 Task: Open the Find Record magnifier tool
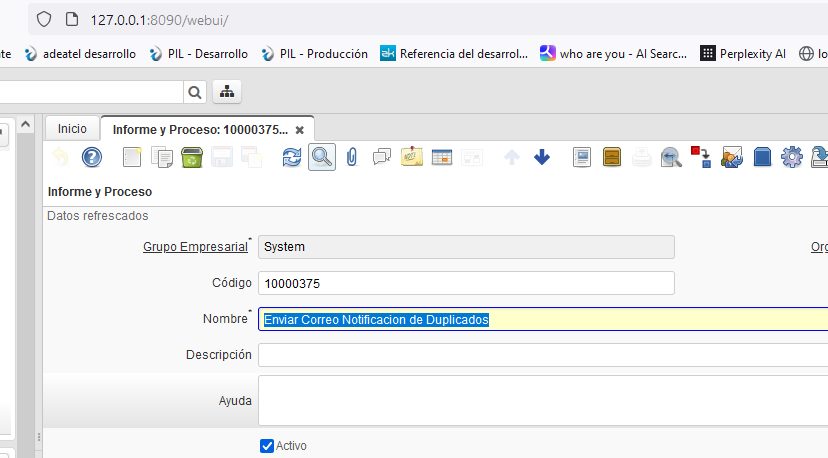tap(321, 157)
